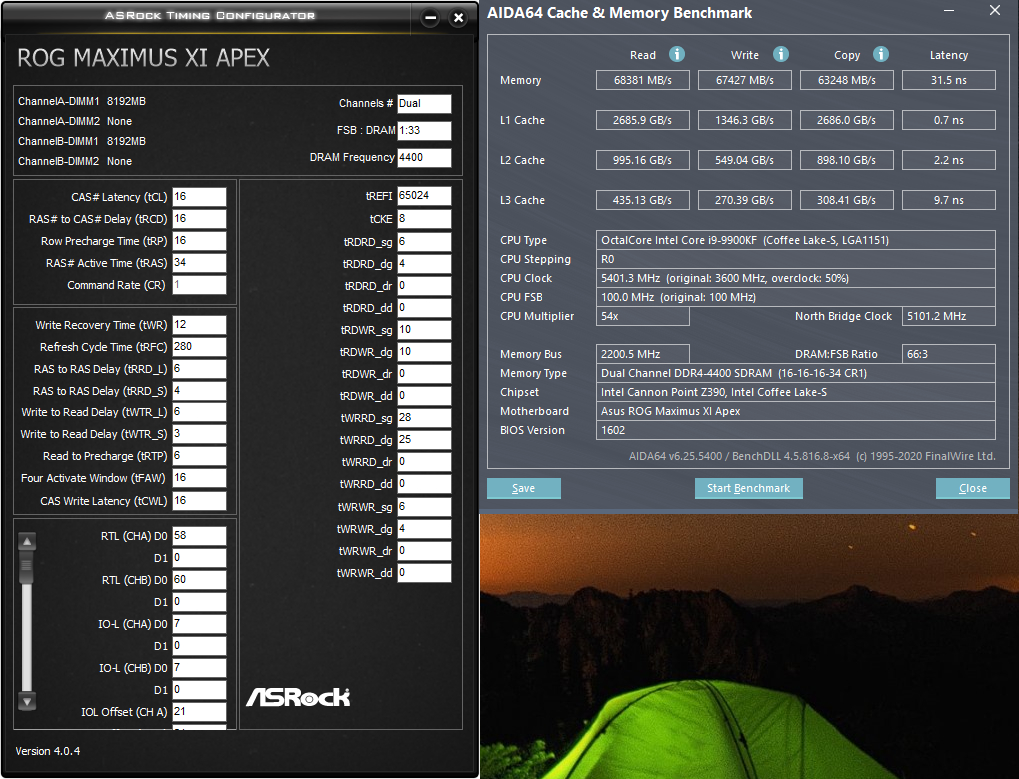Select the RAS# to CAS# Delay (tRCD) field
The width and height of the screenshot is (1019, 779).
tap(199, 219)
